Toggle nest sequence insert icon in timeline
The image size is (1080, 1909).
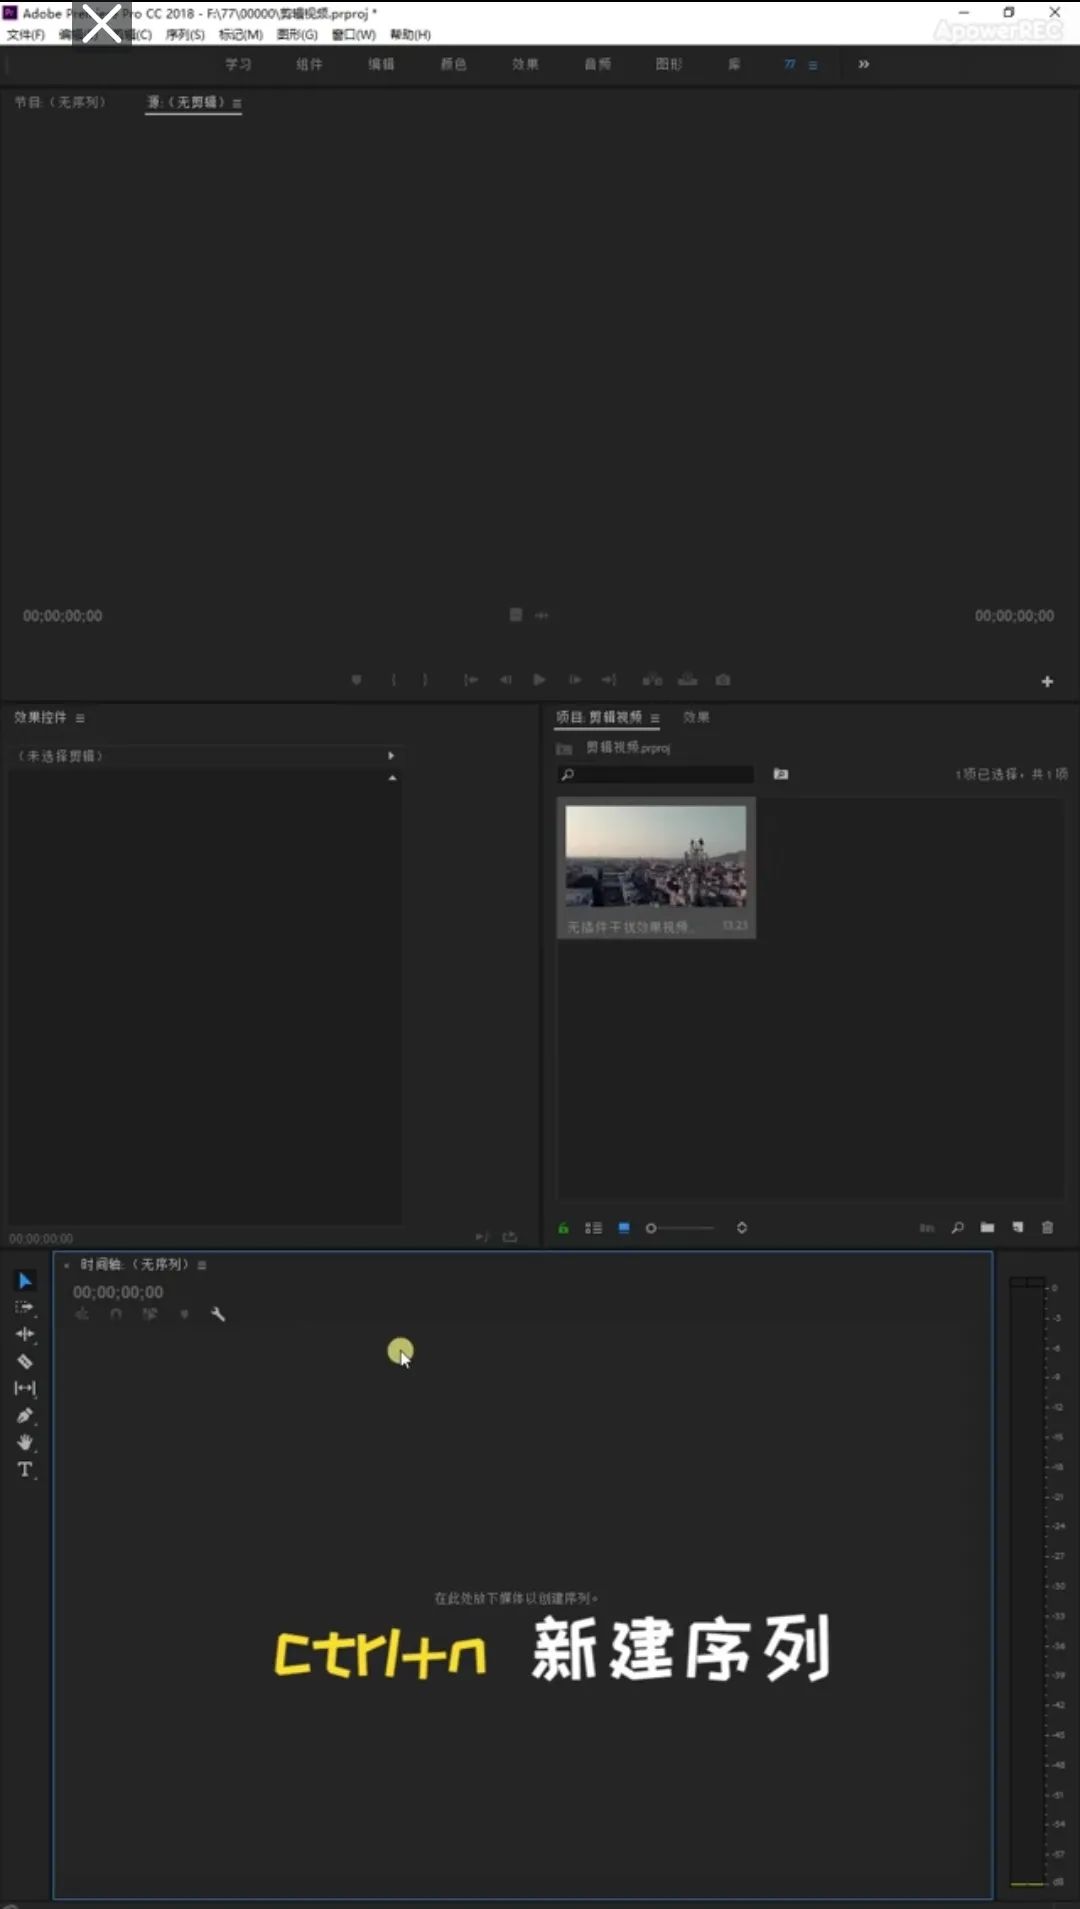pyautogui.click(x=82, y=1314)
